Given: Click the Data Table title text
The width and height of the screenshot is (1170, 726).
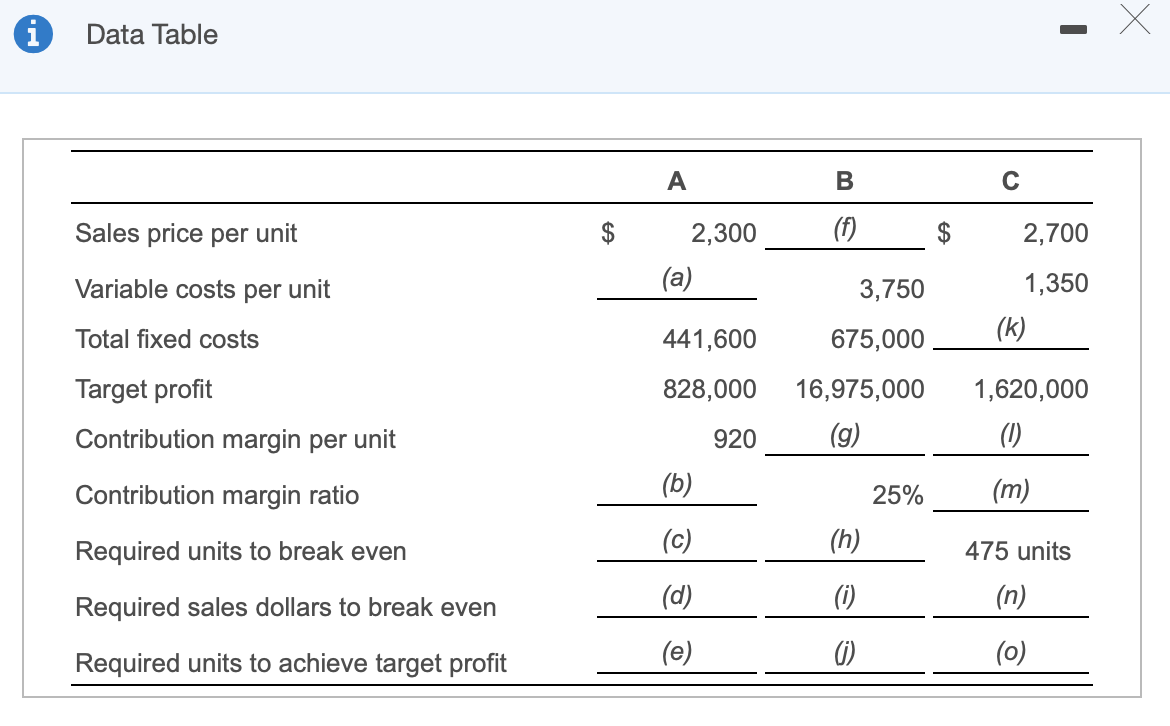Looking at the screenshot, I should (152, 34).
